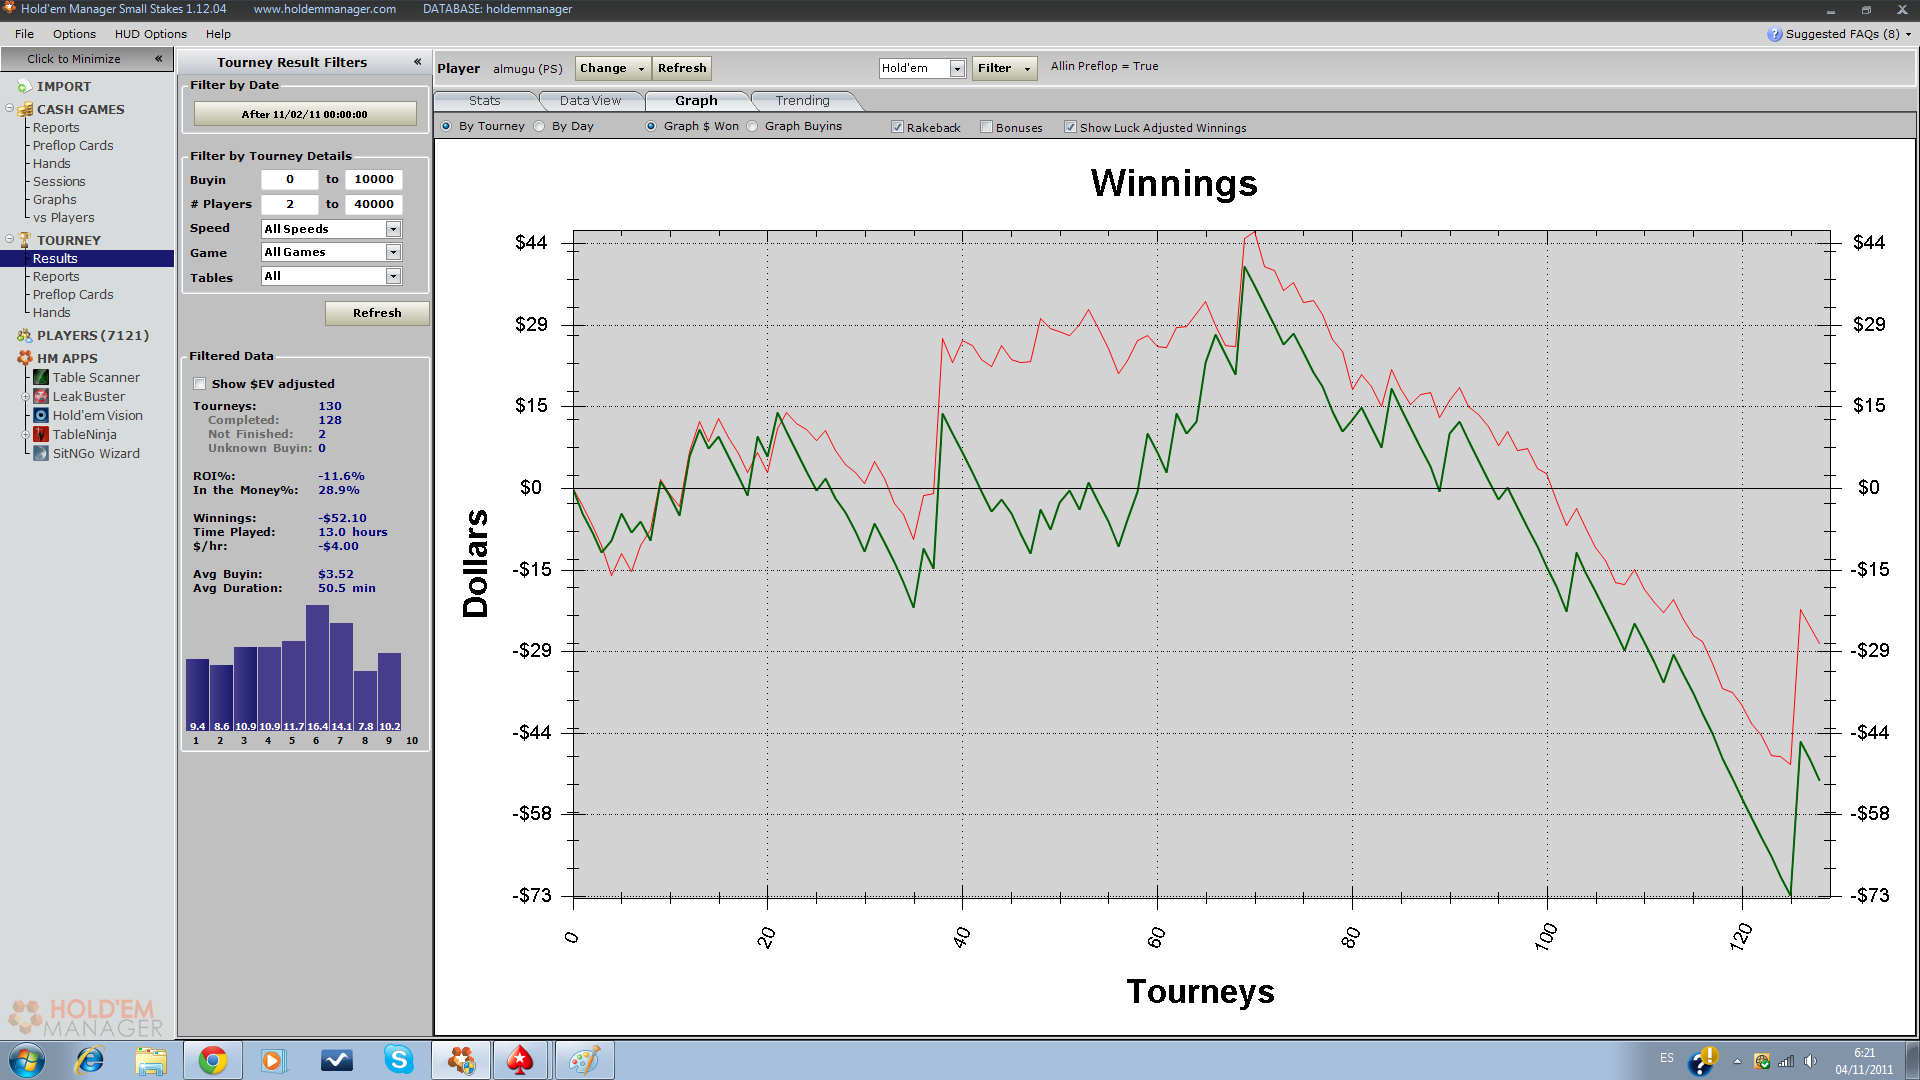1920x1080 pixels.
Task: Open Paint from the taskbar
Action: pos(584,1060)
